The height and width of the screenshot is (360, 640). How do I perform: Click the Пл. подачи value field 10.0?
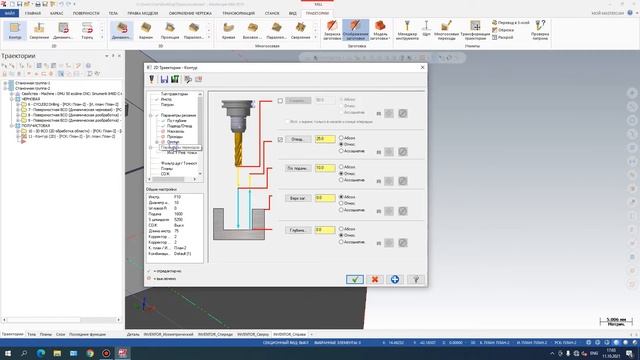tap(325, 168)
